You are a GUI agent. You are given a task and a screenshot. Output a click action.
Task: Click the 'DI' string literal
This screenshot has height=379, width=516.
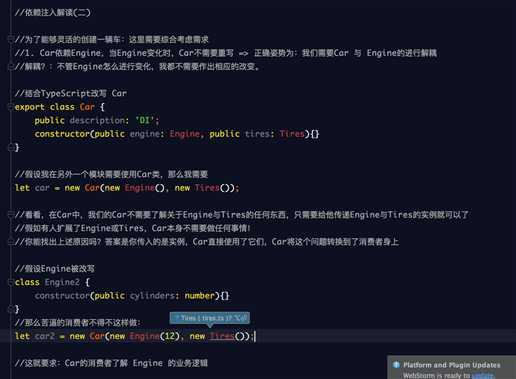tap(145, 120)
